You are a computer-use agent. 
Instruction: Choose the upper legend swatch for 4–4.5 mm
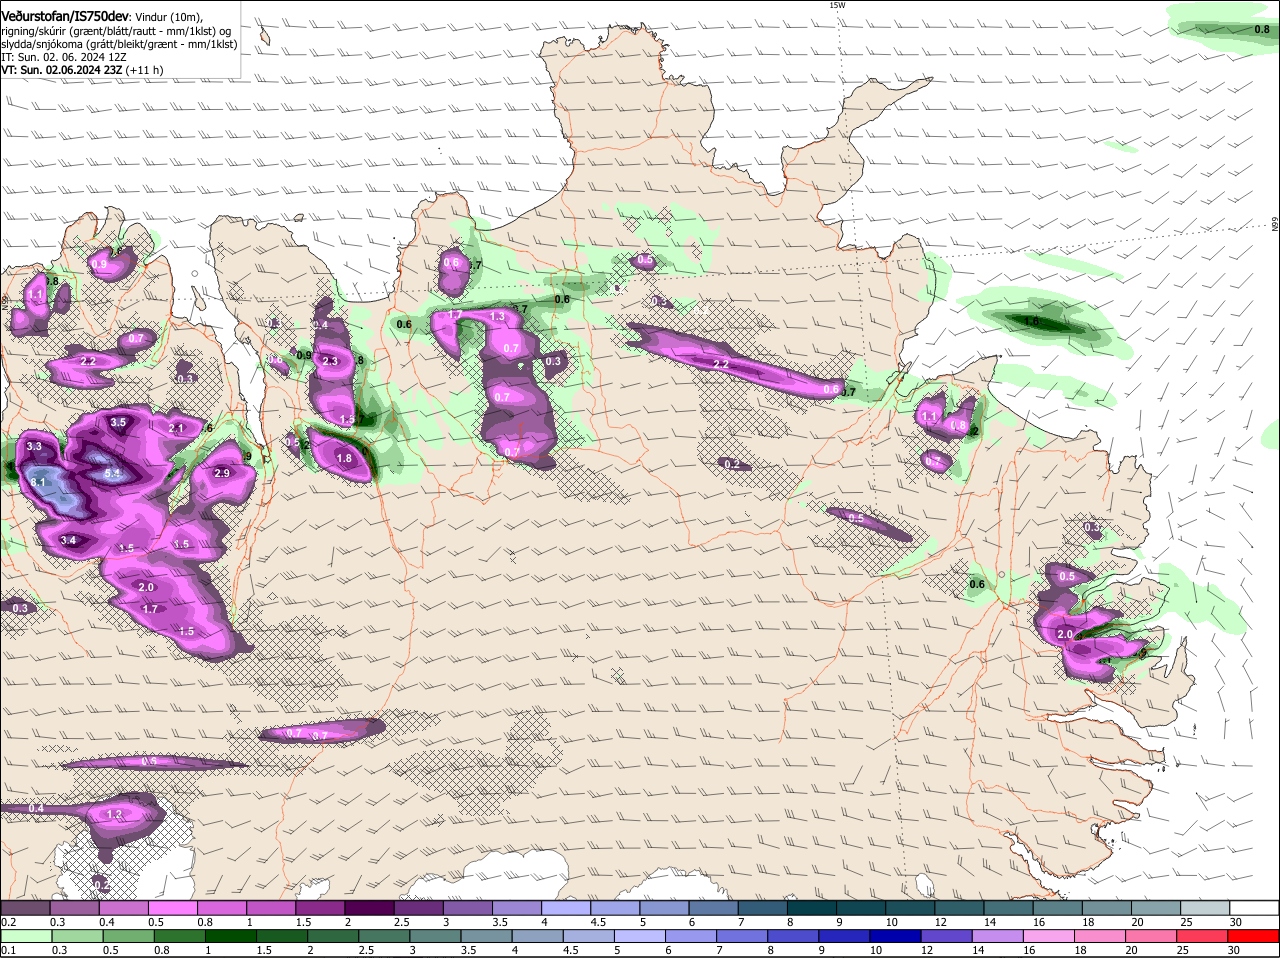567,908
